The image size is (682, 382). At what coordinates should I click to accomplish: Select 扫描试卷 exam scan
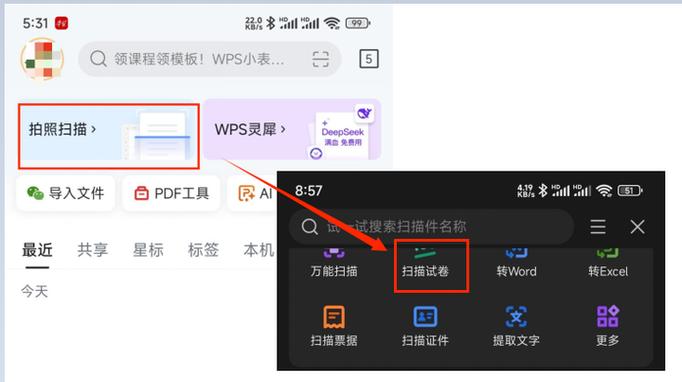pos(425,264)
